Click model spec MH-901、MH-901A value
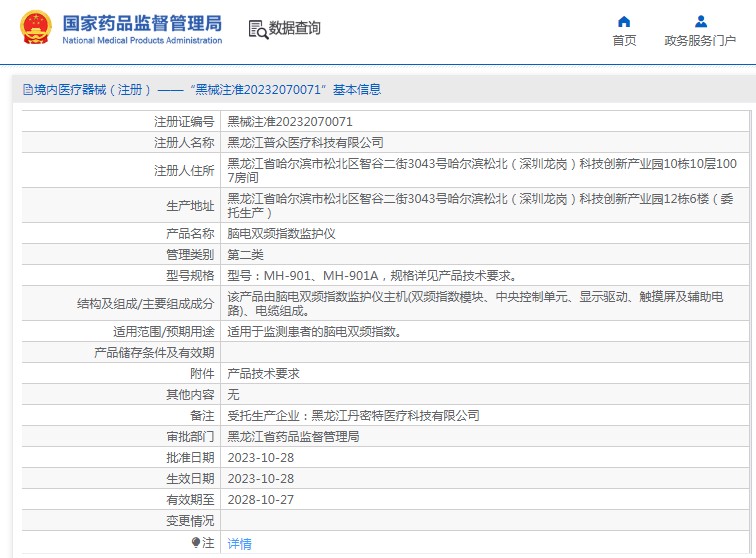This screenshot has width=756, height=558. point(372,276)
